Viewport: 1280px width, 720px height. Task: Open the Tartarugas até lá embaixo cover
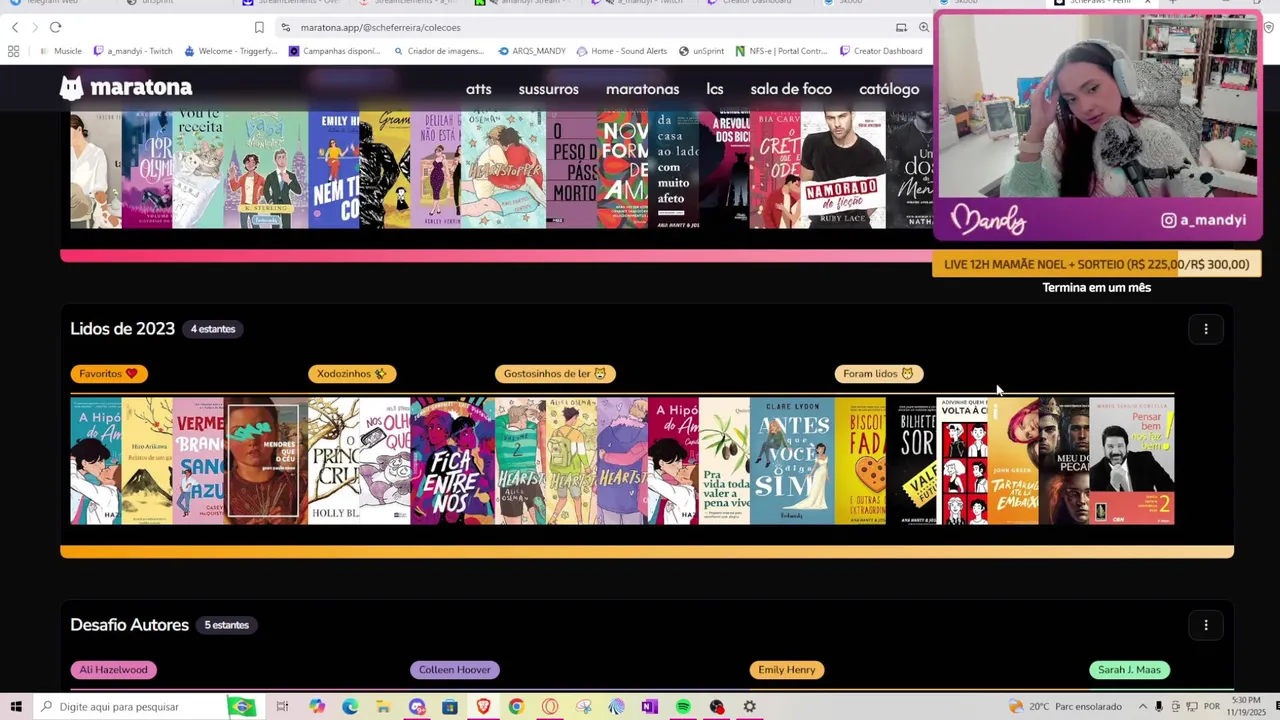[1012, 461]
